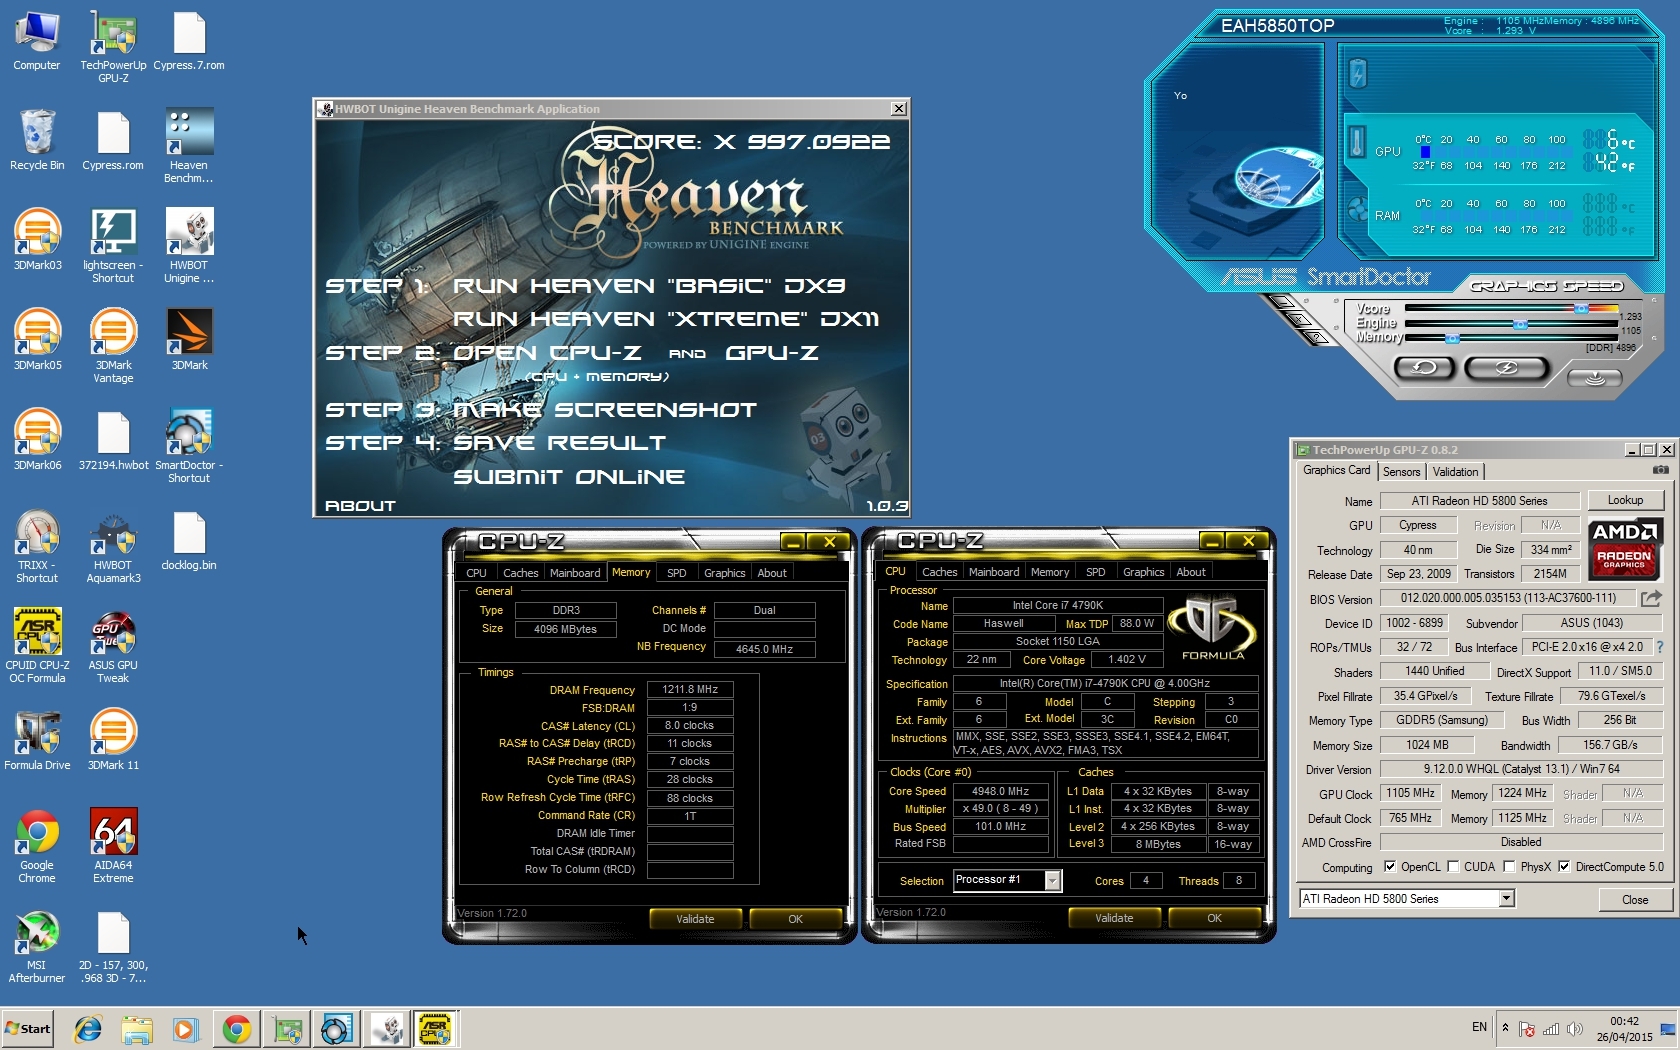
Task: Open the Recycle Bin
Action: coord(37,141)
